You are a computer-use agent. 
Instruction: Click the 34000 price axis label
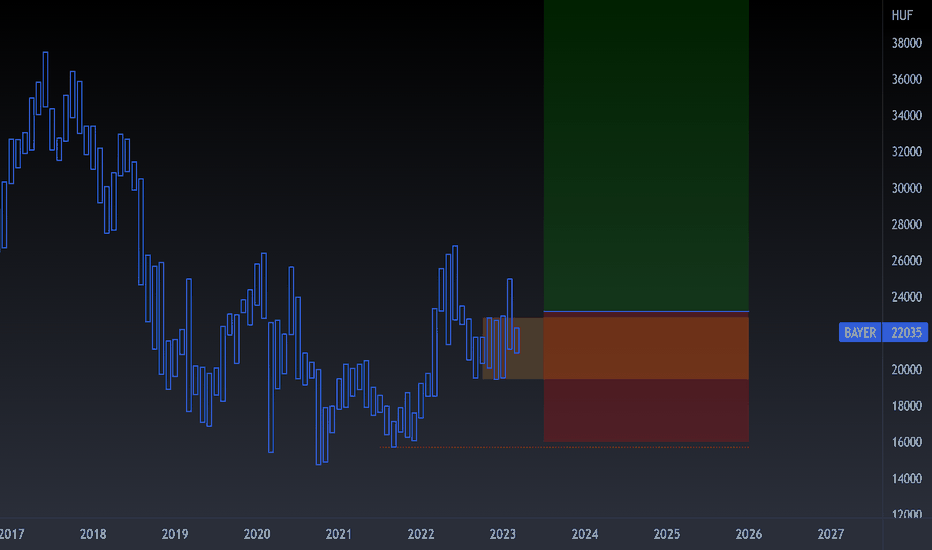[906, 115]
